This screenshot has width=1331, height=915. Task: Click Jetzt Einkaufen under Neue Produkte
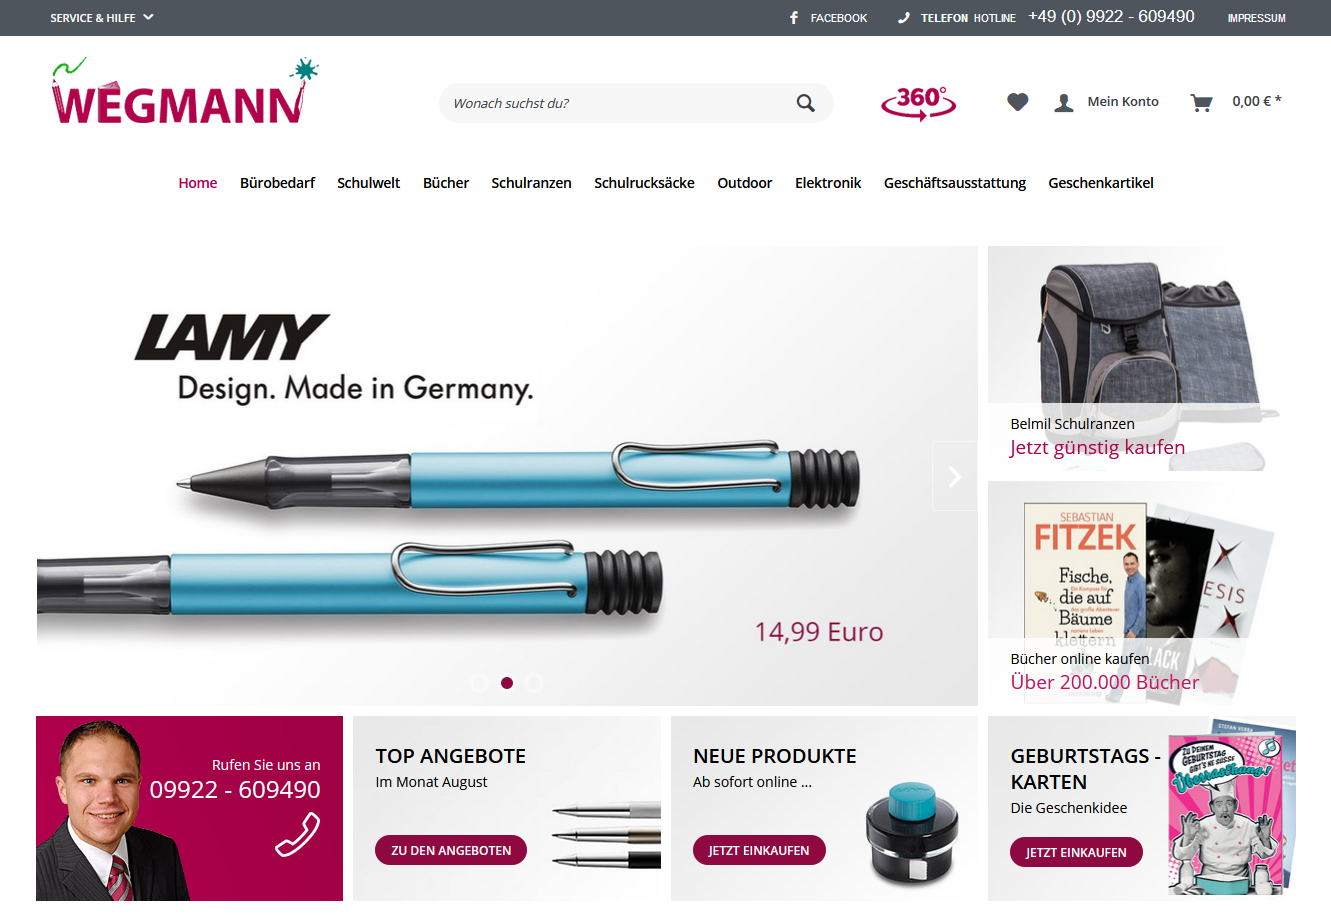(x=759, y=850)
